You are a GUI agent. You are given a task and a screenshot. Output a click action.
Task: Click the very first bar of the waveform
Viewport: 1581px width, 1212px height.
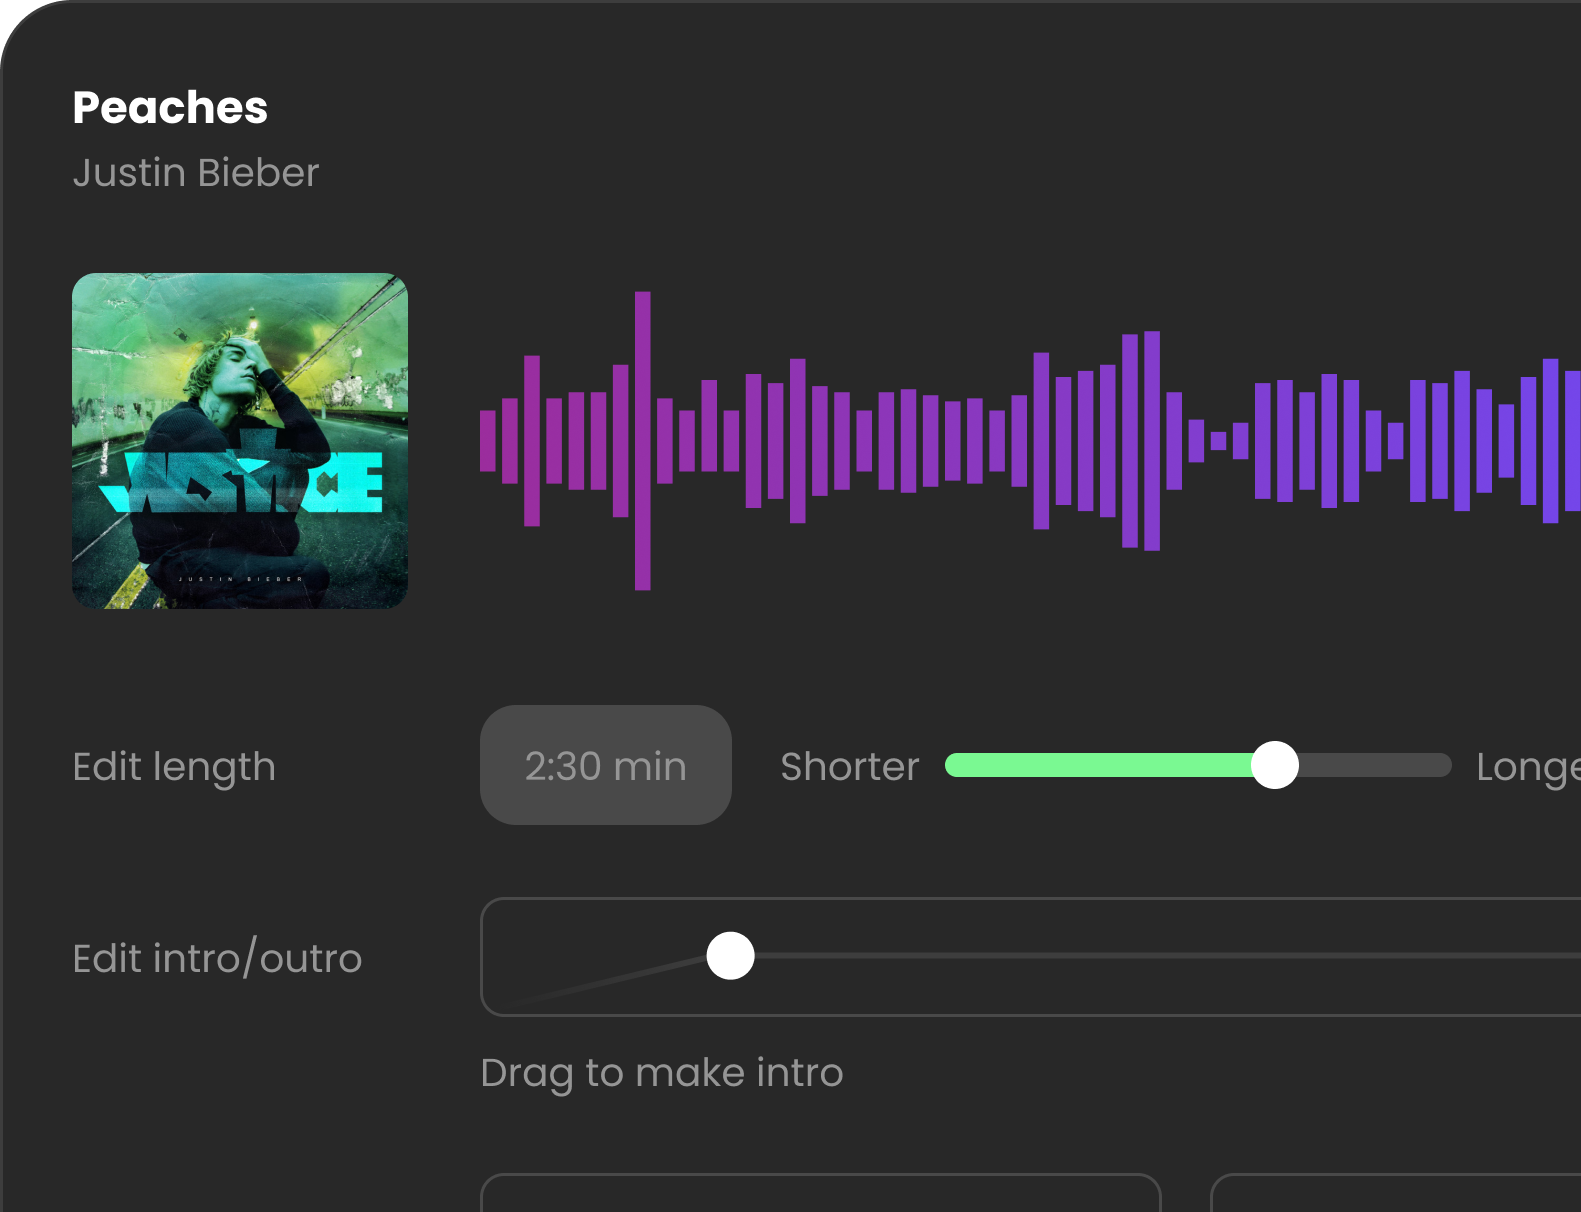(488, 441)
